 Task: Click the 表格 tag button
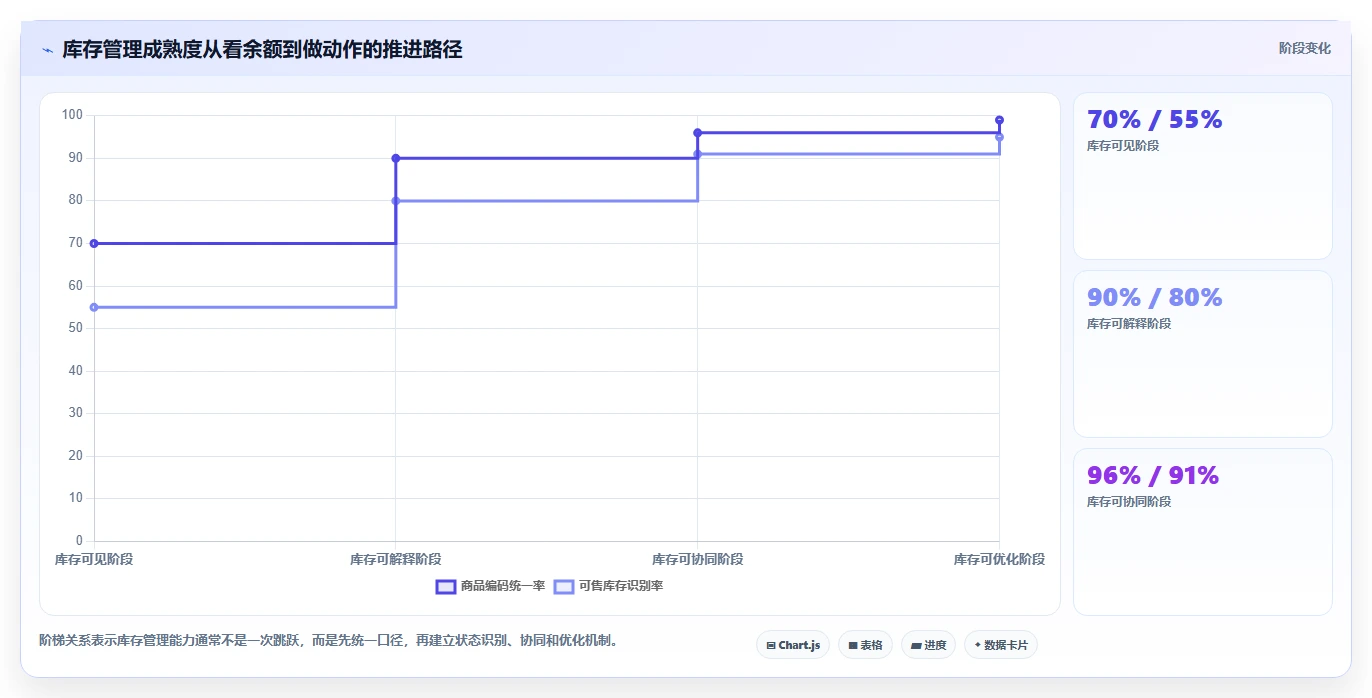point(865,645)
